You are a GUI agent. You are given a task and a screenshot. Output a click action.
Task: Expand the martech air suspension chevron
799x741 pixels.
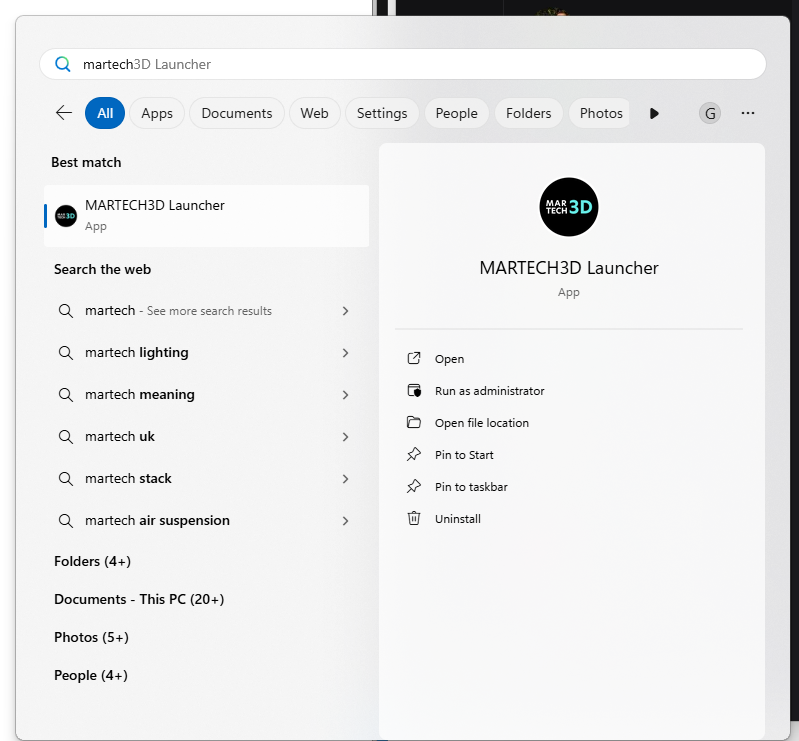pos(345,521)
